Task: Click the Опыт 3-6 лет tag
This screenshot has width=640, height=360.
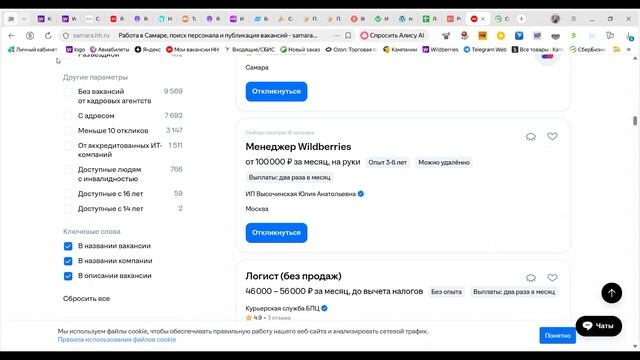Action: 387,162
